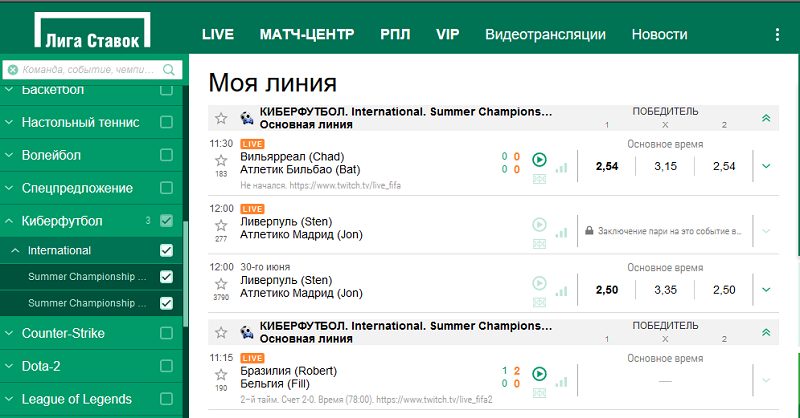Viewport: 800px width, 418px height.
Task: Open statistics bars for Вильярреал match
Action: pyautogui.click(x=561, y=166)
